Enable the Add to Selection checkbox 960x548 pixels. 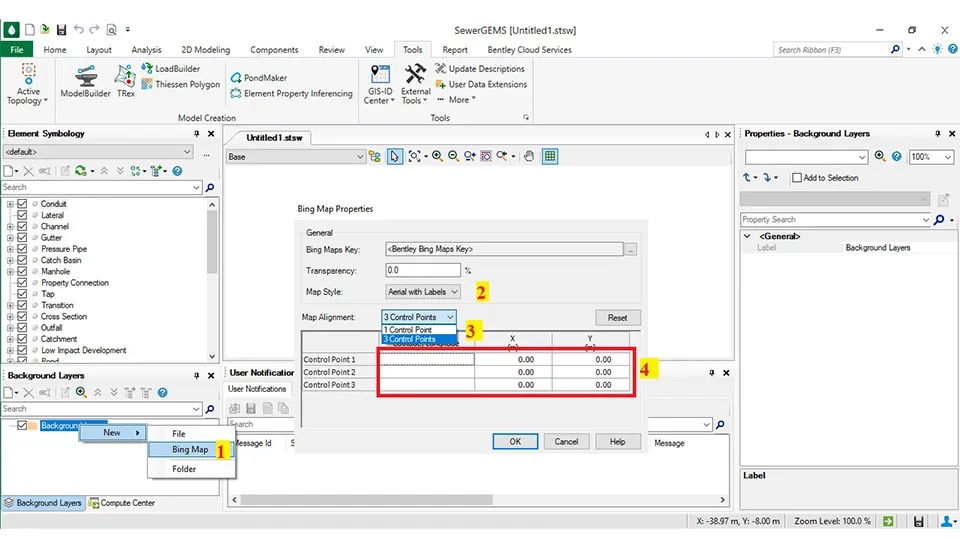click(x=797, y=178)
